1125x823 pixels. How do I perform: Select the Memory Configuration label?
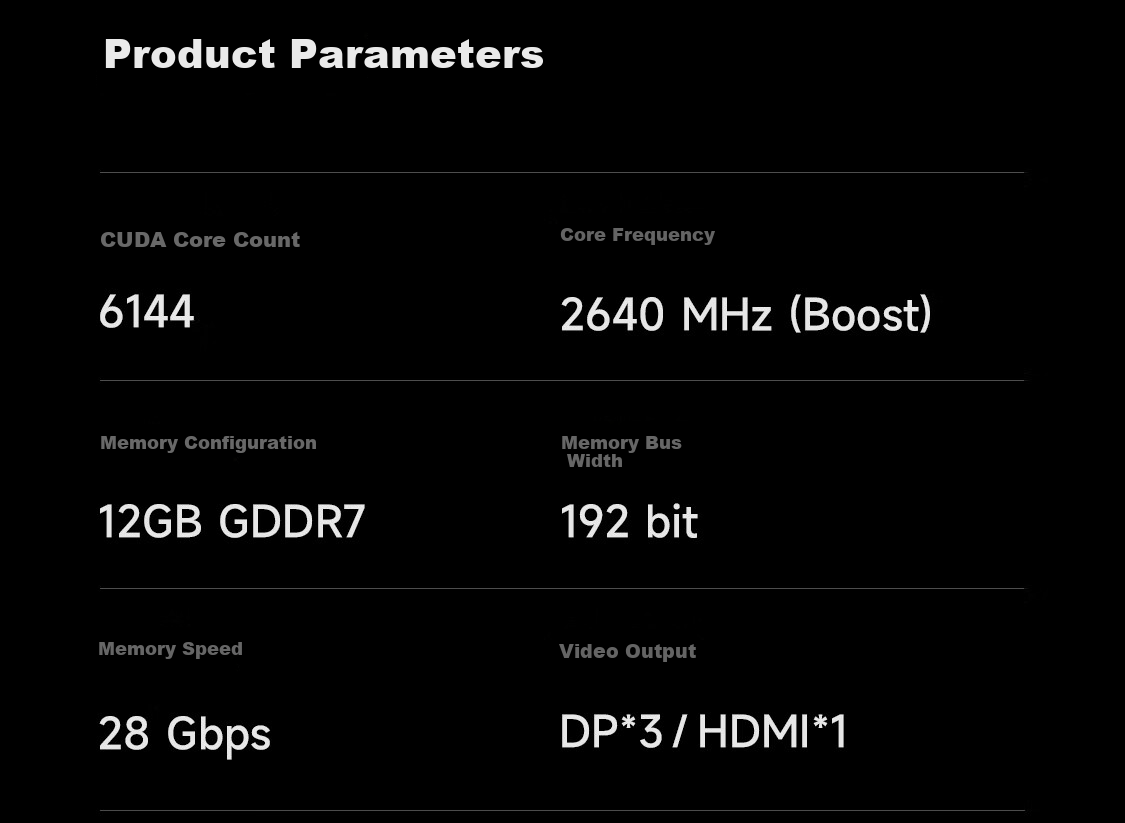pos(208,443)
